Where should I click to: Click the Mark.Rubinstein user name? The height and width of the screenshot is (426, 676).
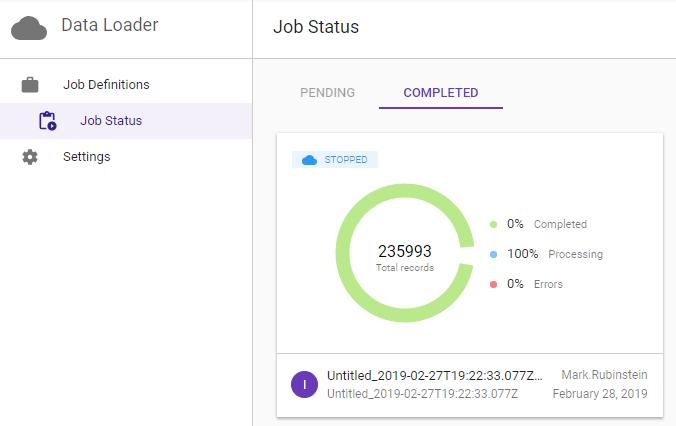pyautogui.click(x=604, y=375)
